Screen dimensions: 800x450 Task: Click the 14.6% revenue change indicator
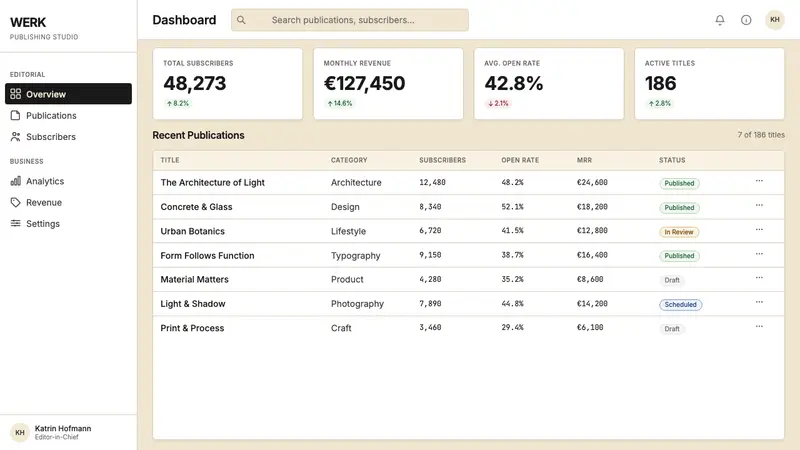coord(340,103)
